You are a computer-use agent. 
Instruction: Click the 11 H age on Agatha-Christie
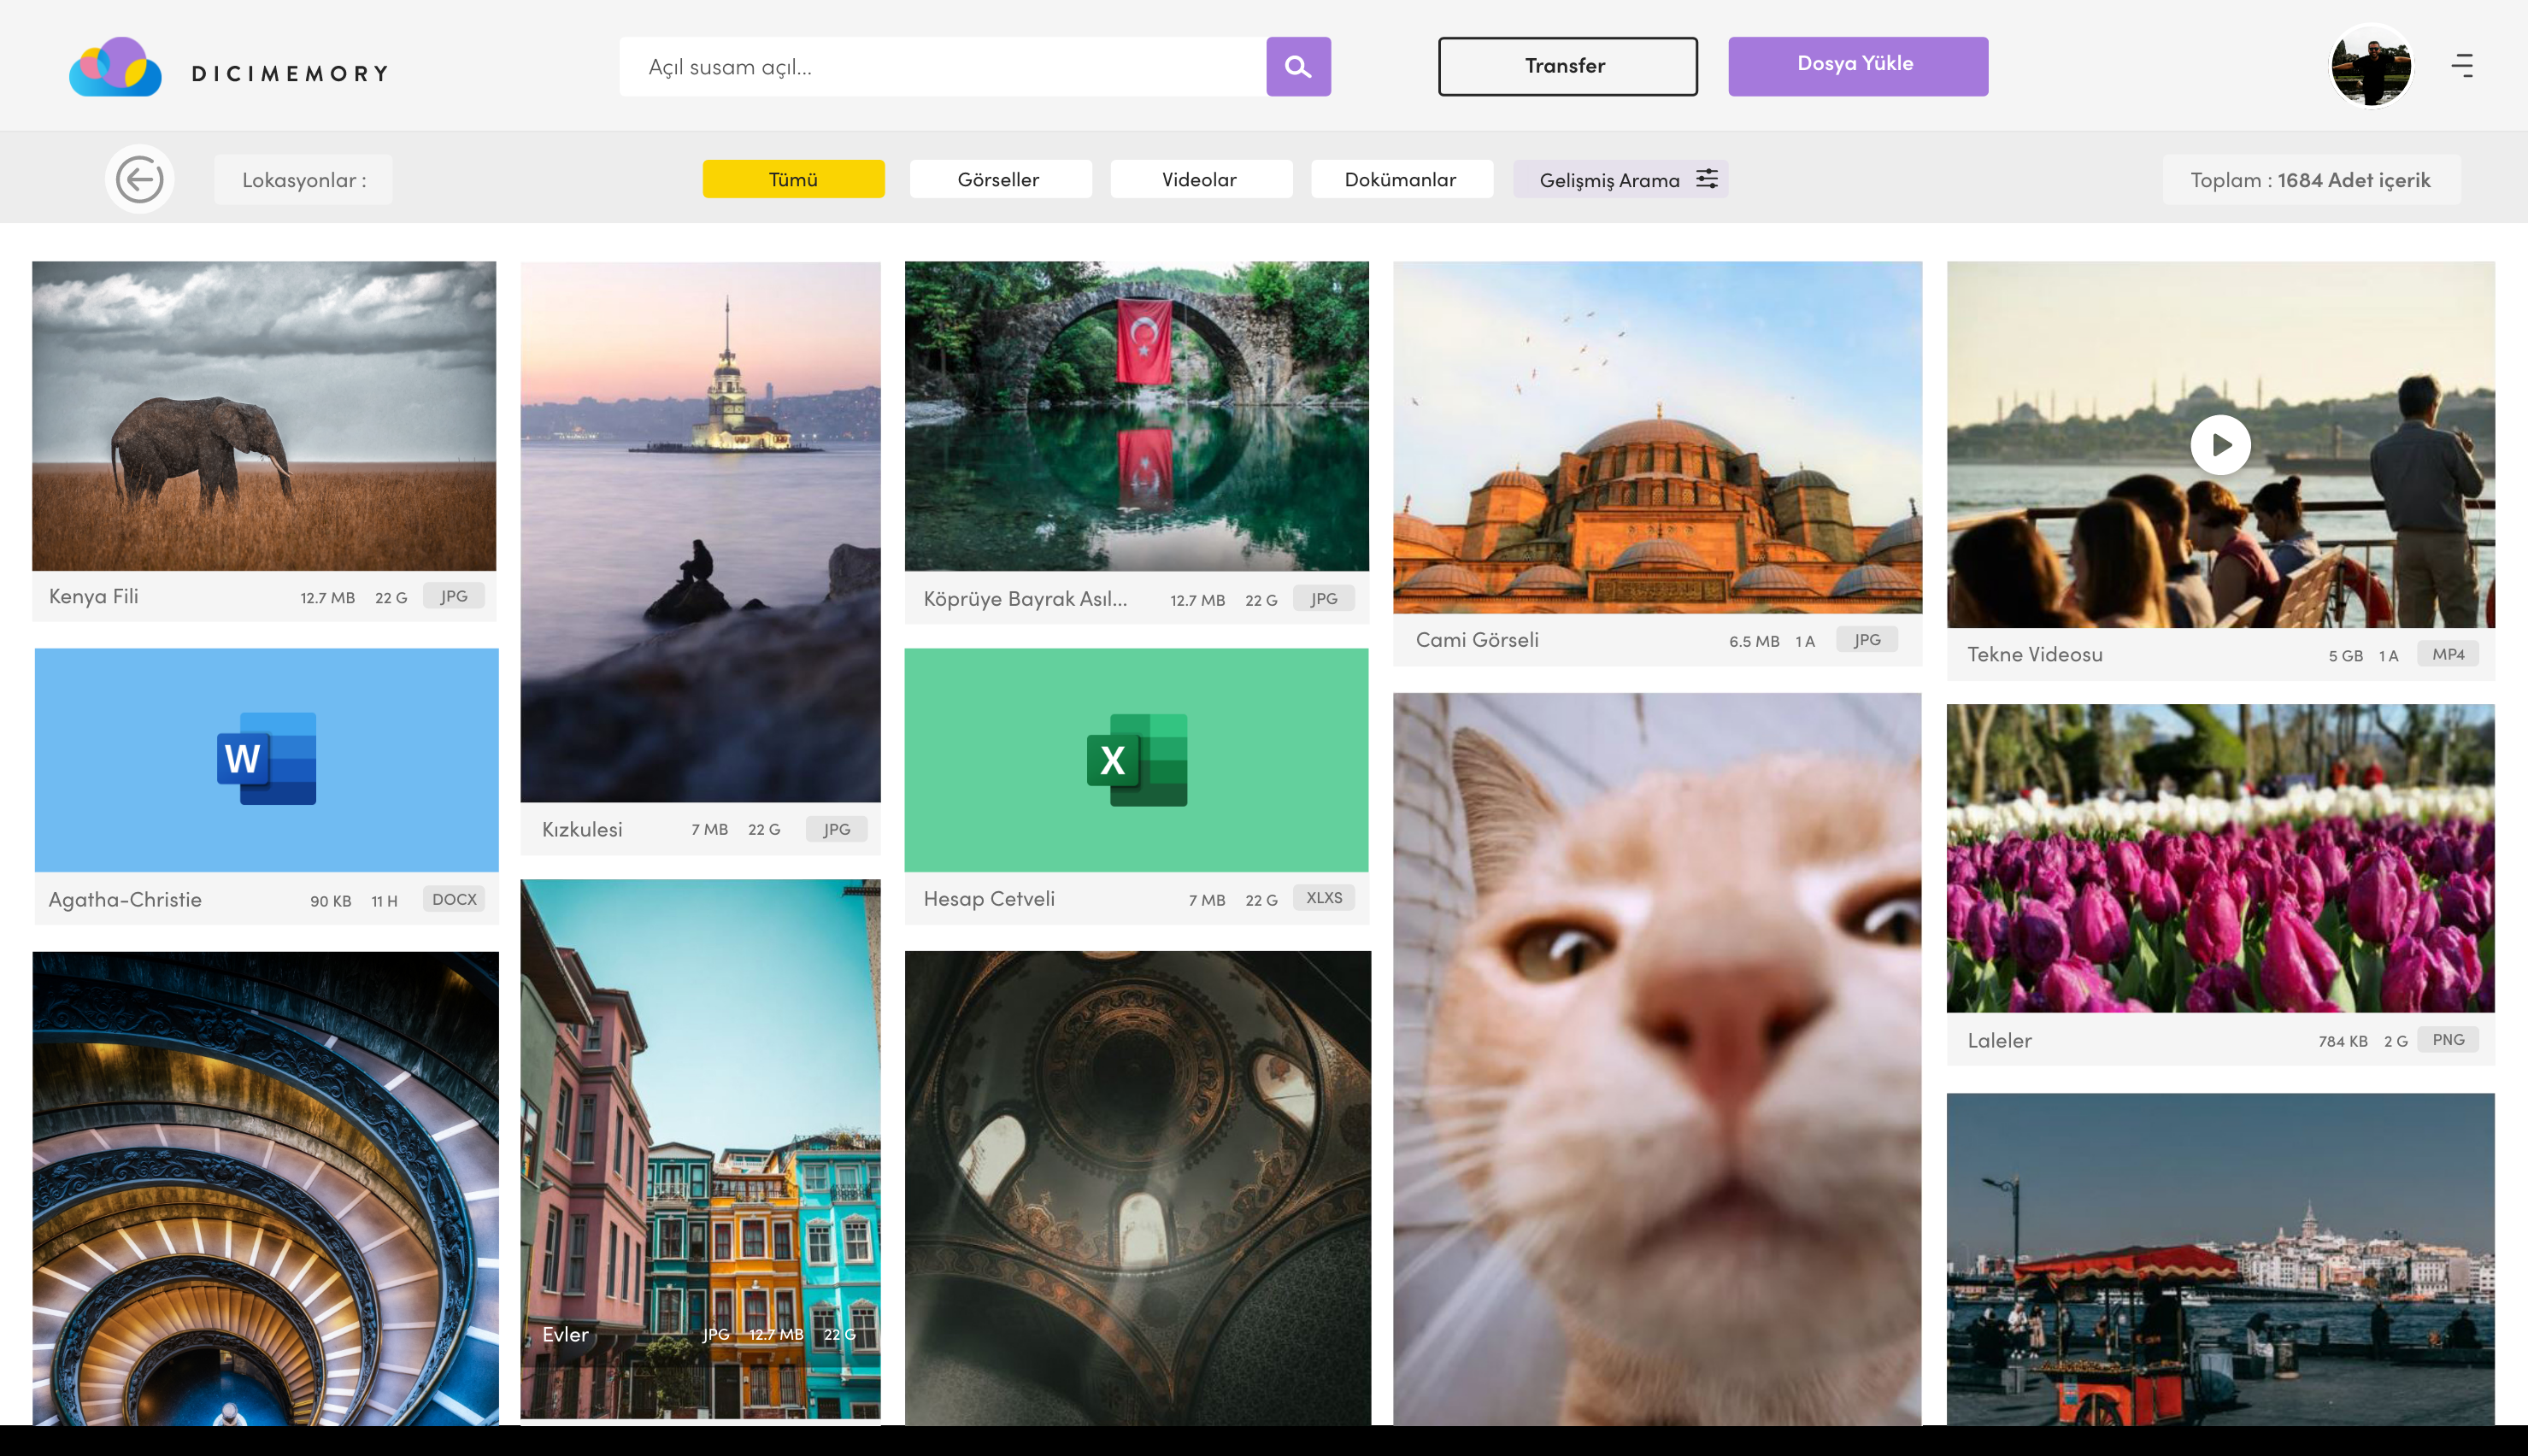[x=384, y=901]
